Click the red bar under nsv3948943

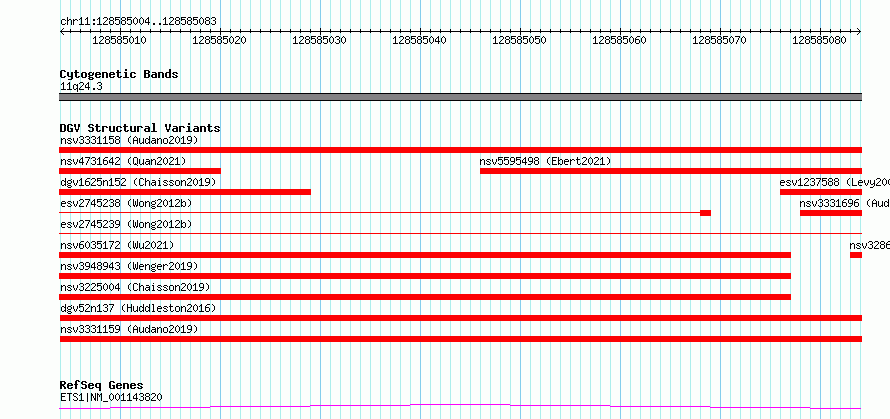click(425, 276)
